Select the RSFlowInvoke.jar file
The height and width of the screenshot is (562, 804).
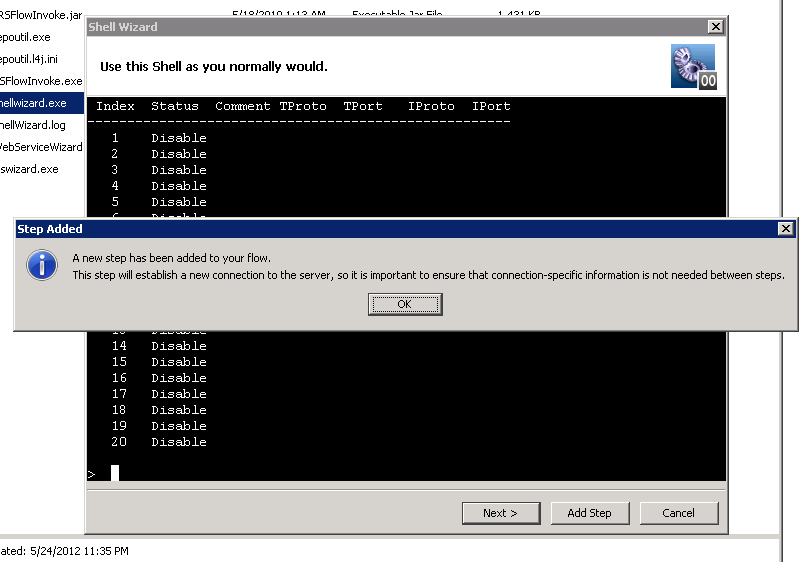tap(40, 15)
